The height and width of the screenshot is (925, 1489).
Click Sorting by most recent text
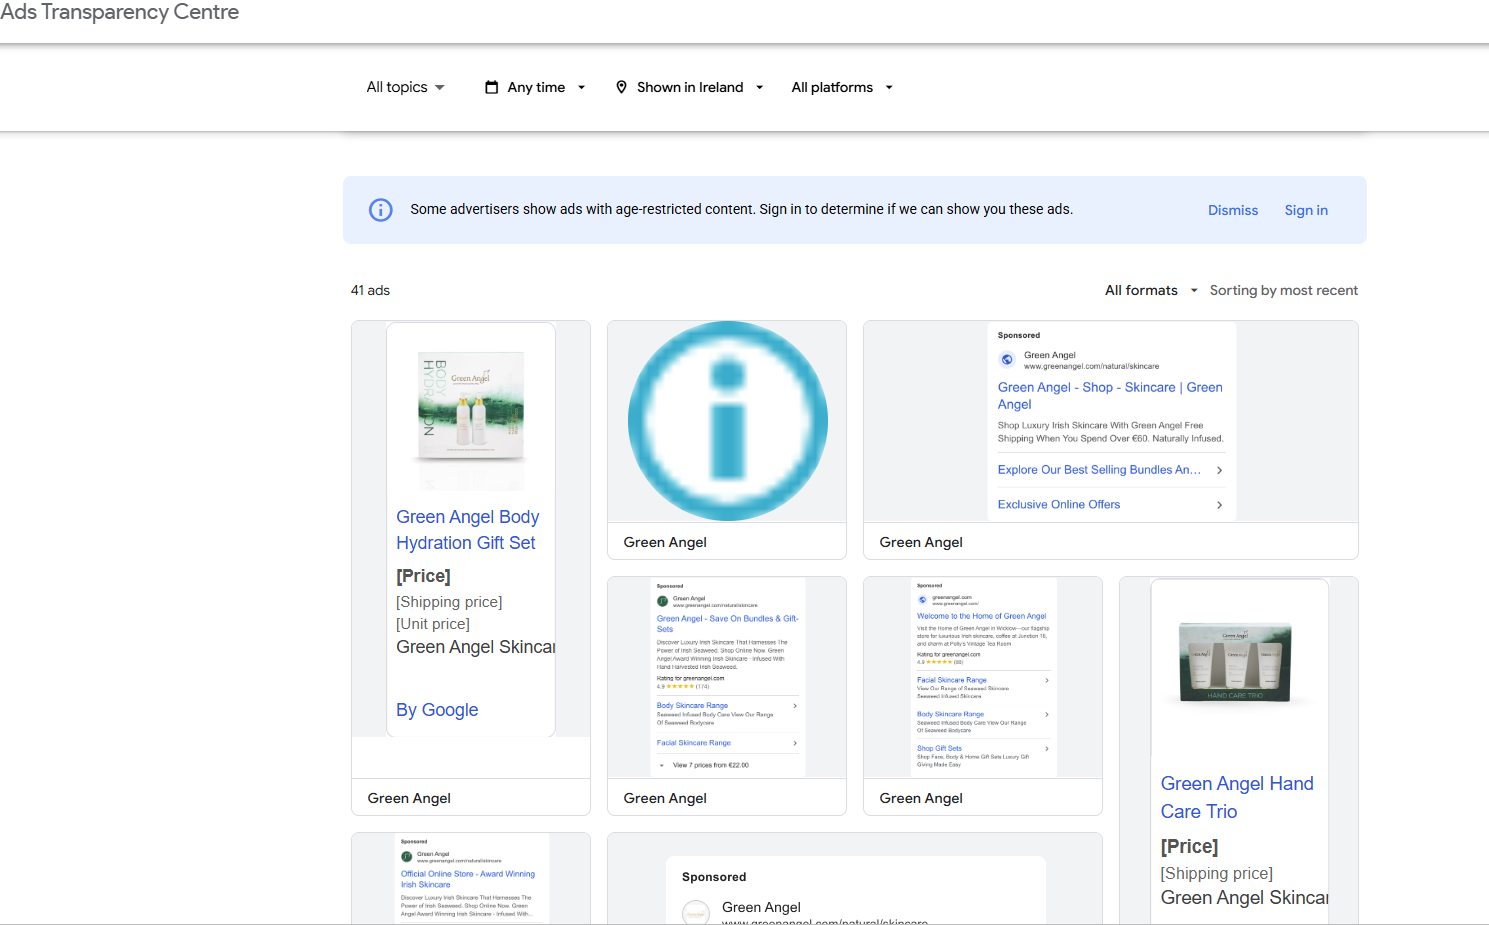(x=1284, y=290)
